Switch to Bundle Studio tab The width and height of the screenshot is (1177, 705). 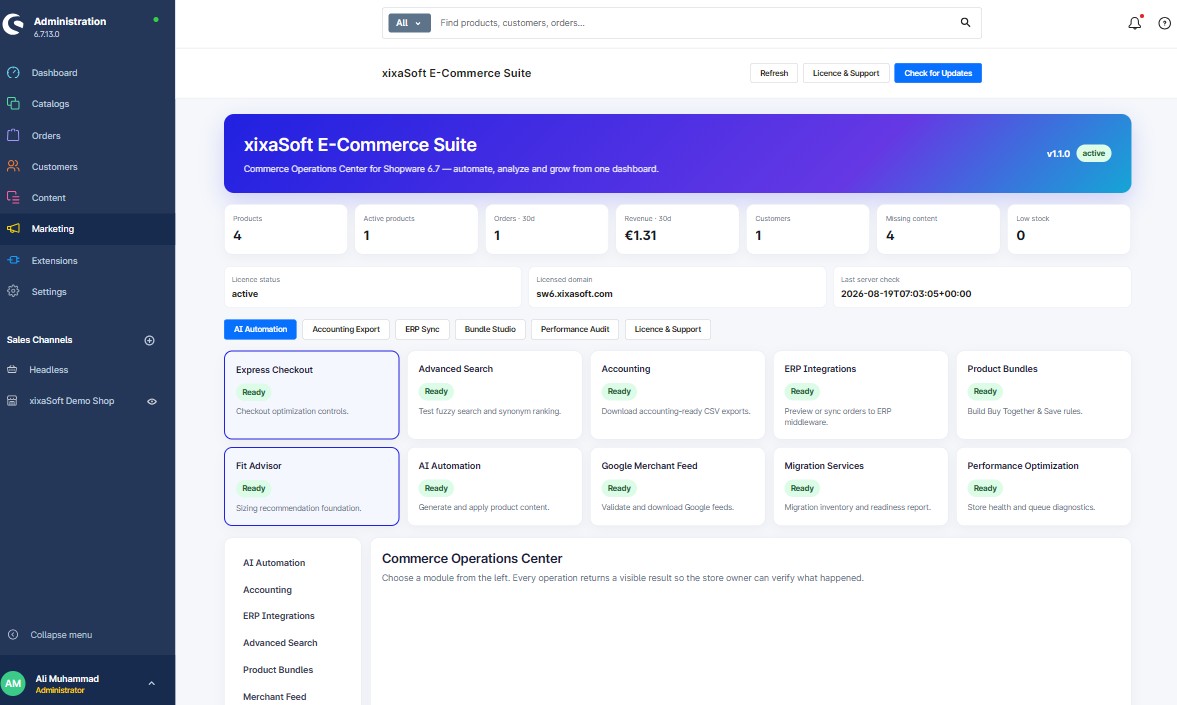coord(490,329)
